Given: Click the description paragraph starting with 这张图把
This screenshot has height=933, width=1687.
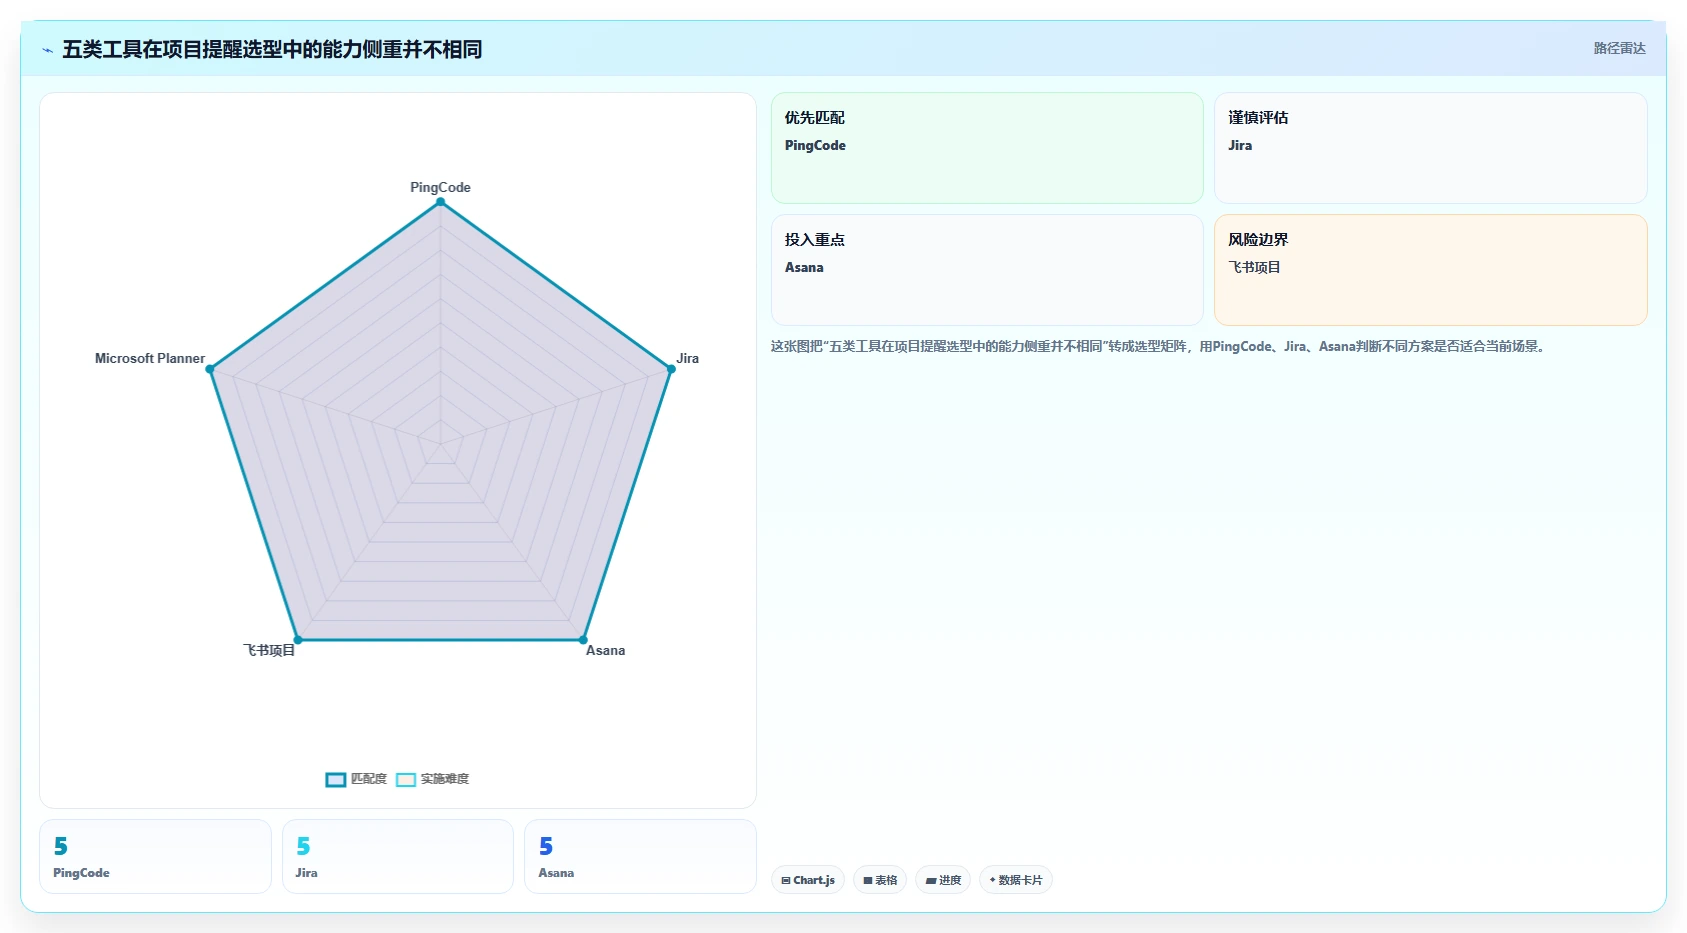Looking at the screenshot, I should (1160, 347).
